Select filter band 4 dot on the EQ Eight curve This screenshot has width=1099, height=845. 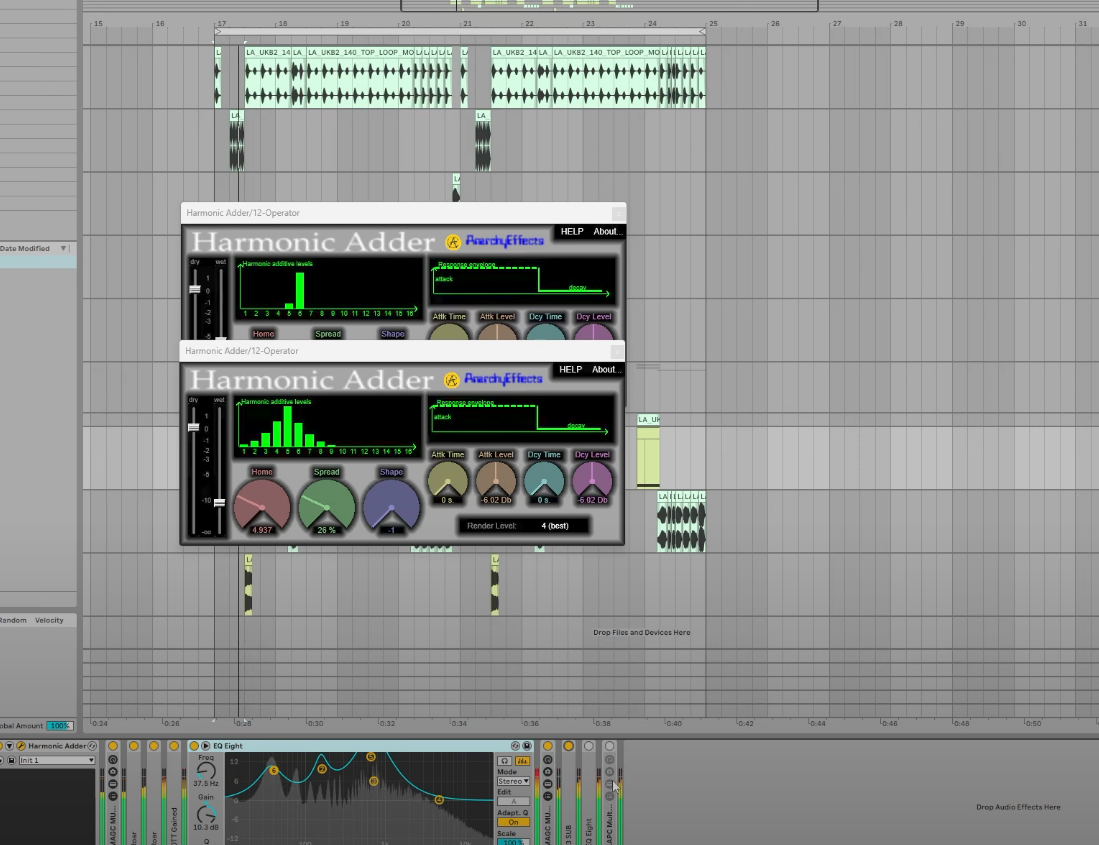click(x=438, y=799)
